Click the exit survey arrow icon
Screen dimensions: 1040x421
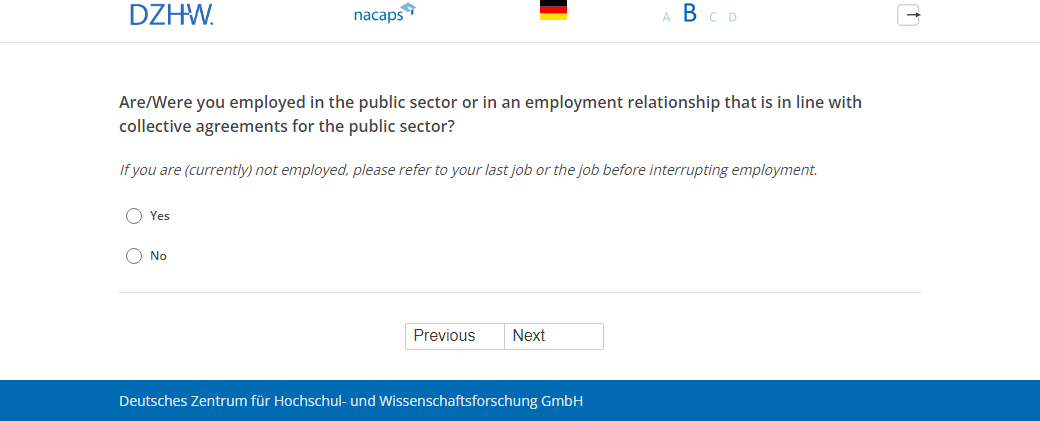[x=908, y=15]
